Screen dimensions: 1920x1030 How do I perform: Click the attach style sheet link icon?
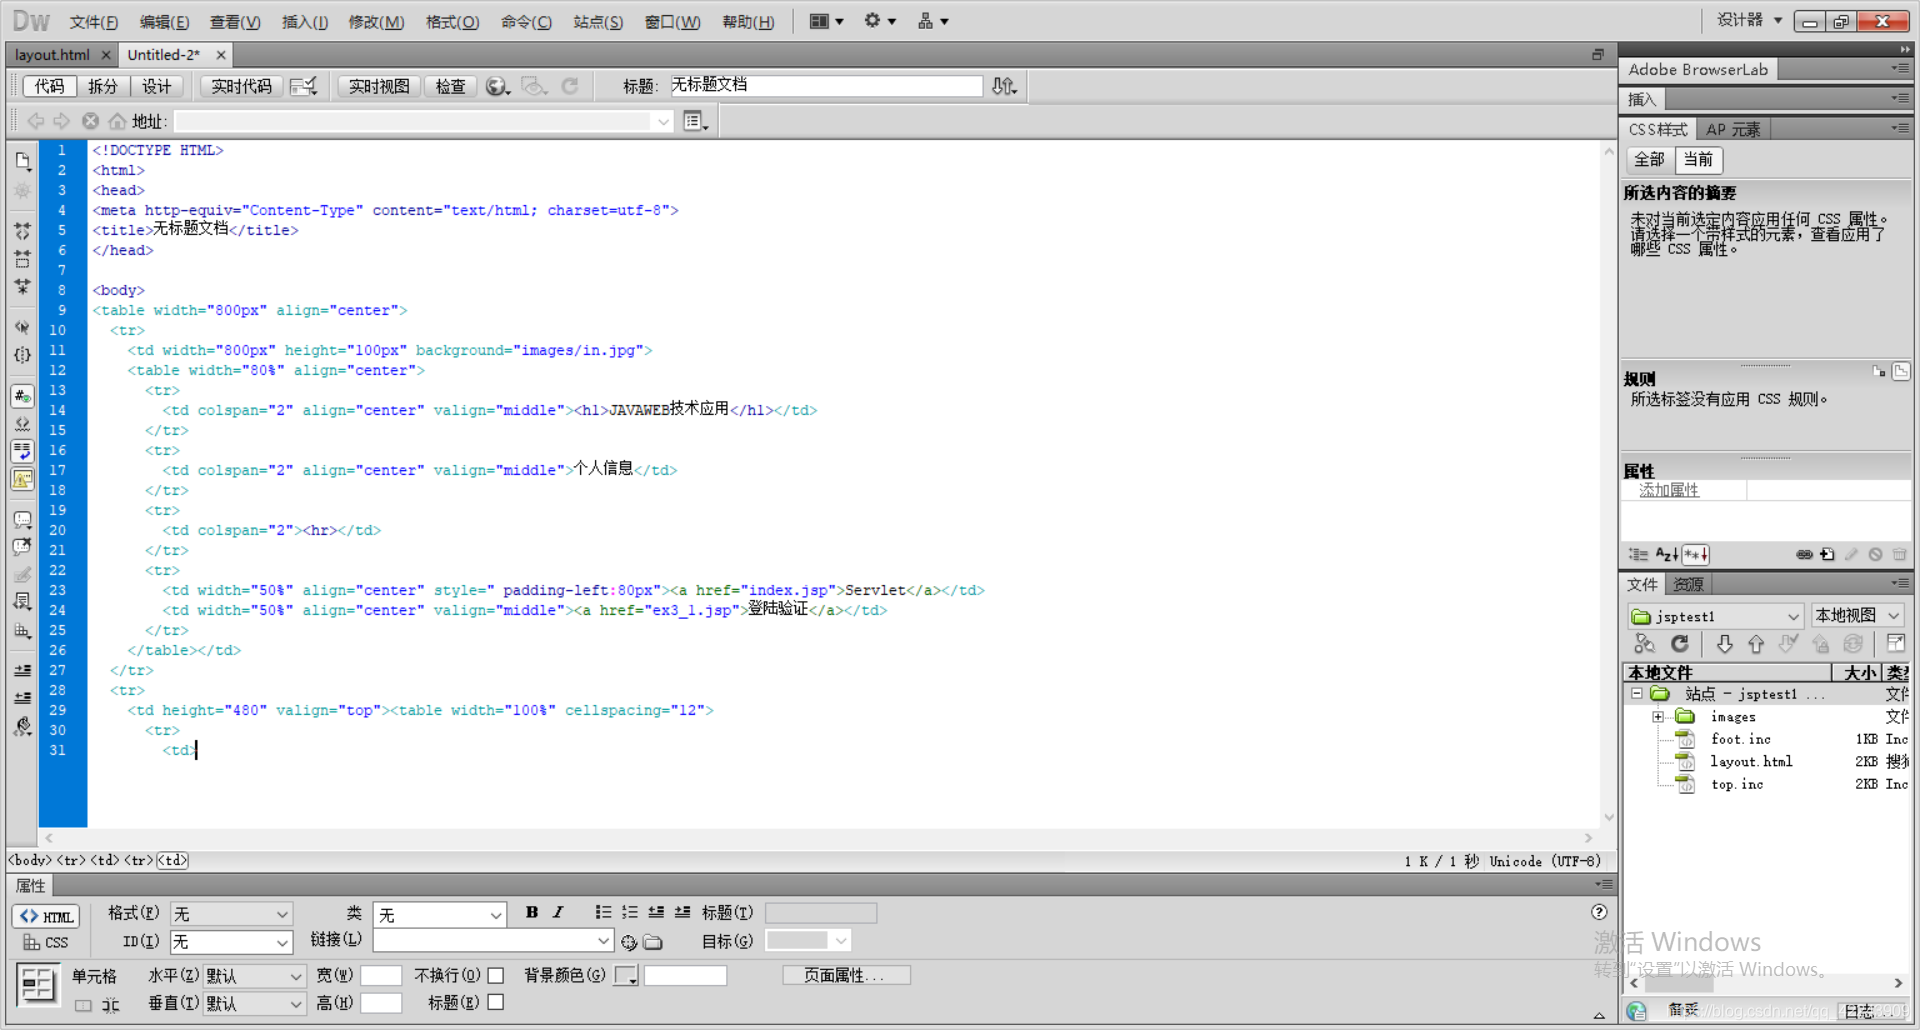click(1804, 554)
